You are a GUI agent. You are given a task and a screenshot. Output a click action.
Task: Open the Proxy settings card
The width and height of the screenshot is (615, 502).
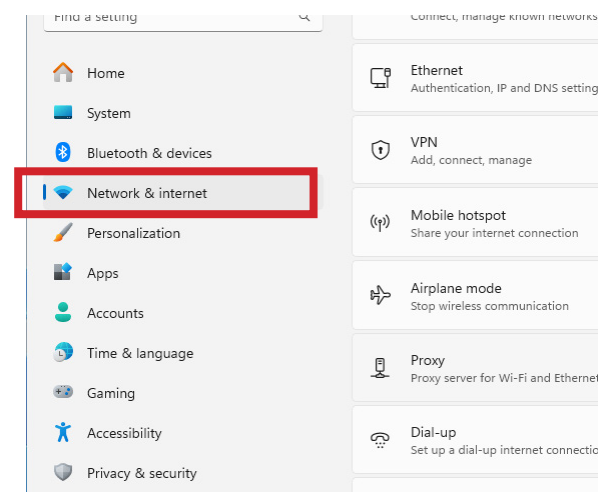click(x=475, y=368)
